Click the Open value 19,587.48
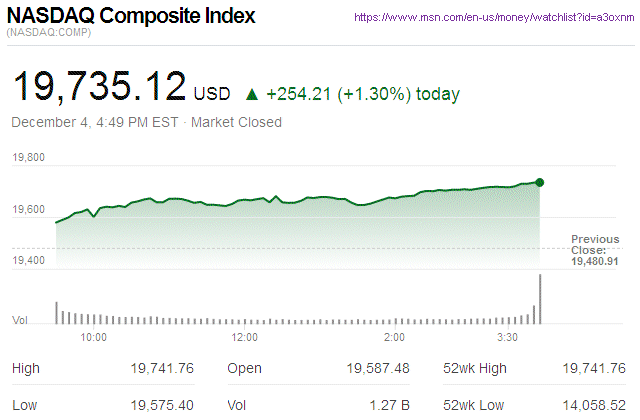 click(377, 369)
